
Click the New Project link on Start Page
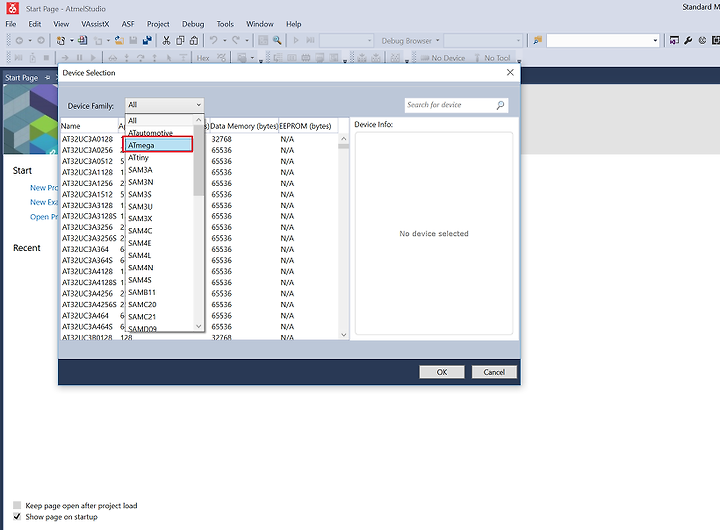(x=44, y=188)
